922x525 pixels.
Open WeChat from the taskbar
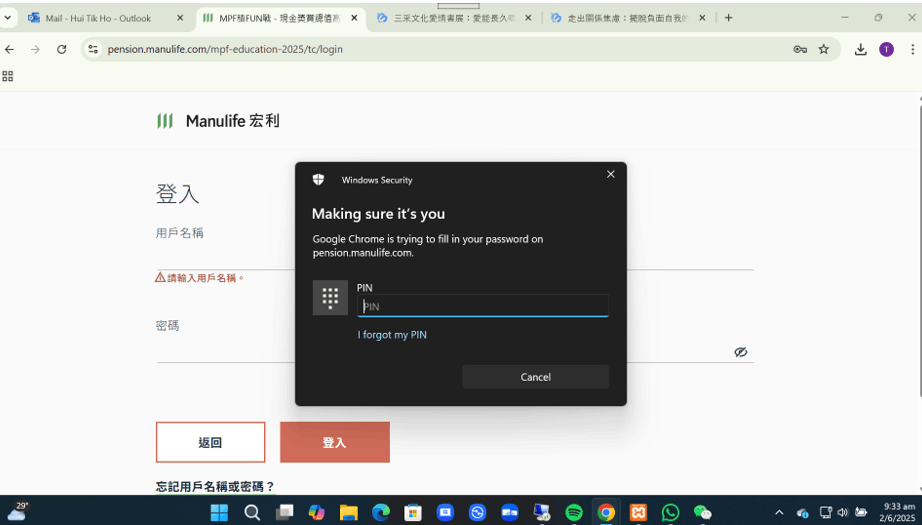point(702,512)
